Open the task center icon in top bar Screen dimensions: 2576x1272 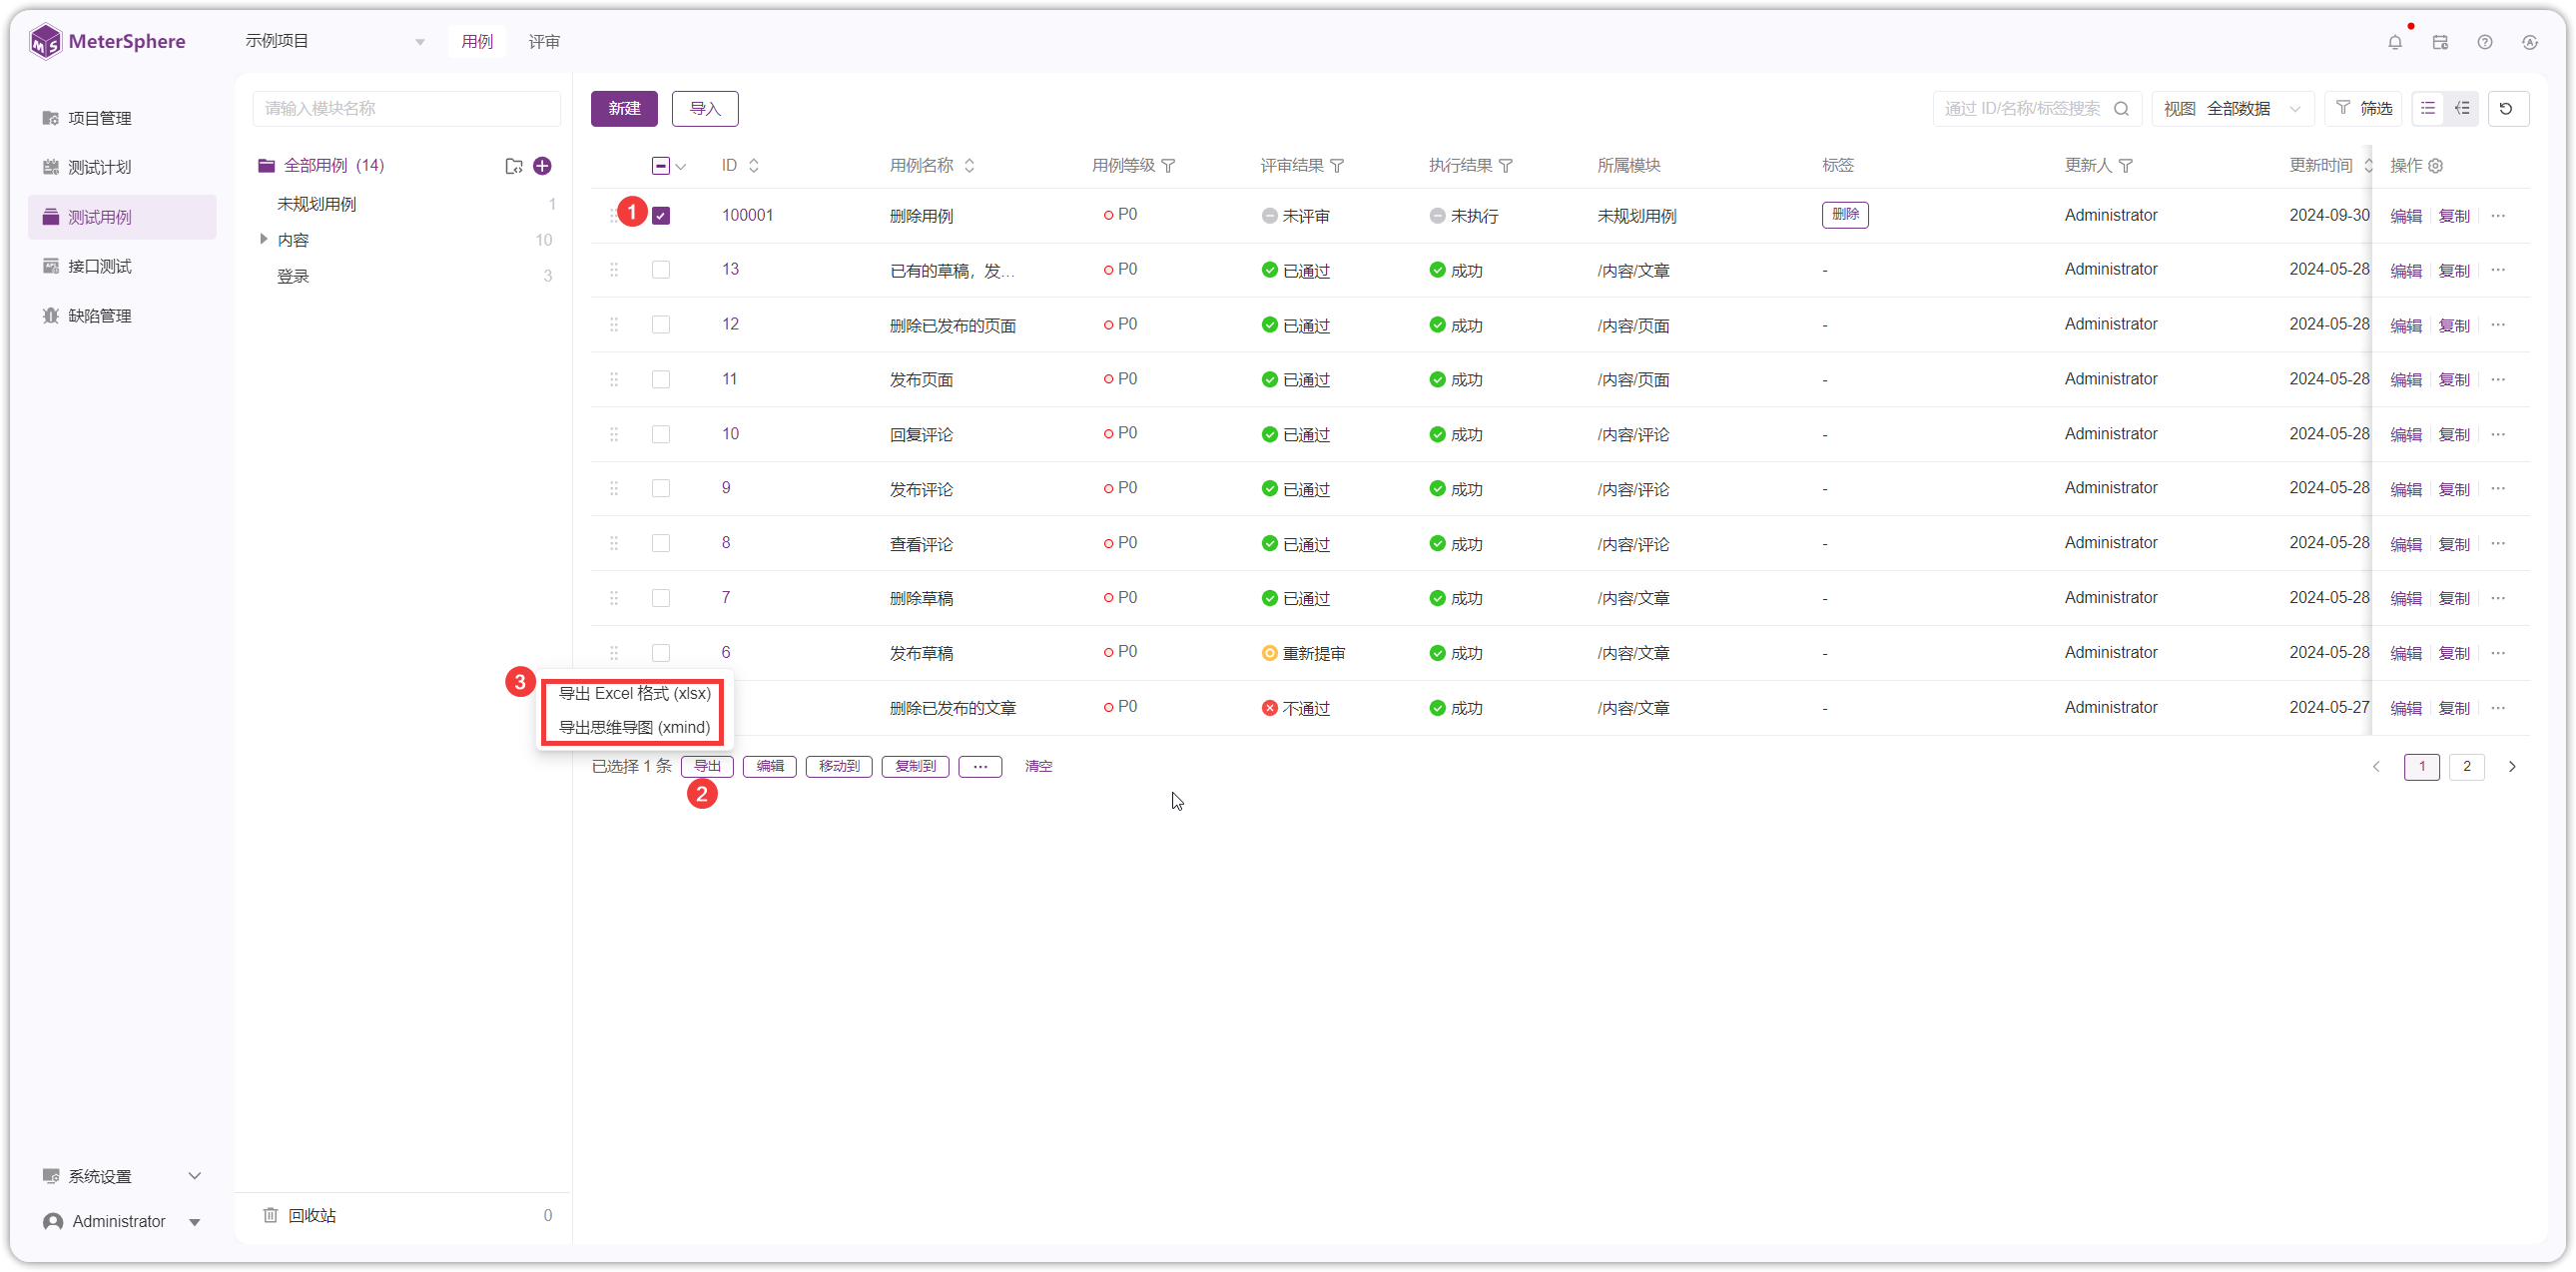tap(2440, 42)
